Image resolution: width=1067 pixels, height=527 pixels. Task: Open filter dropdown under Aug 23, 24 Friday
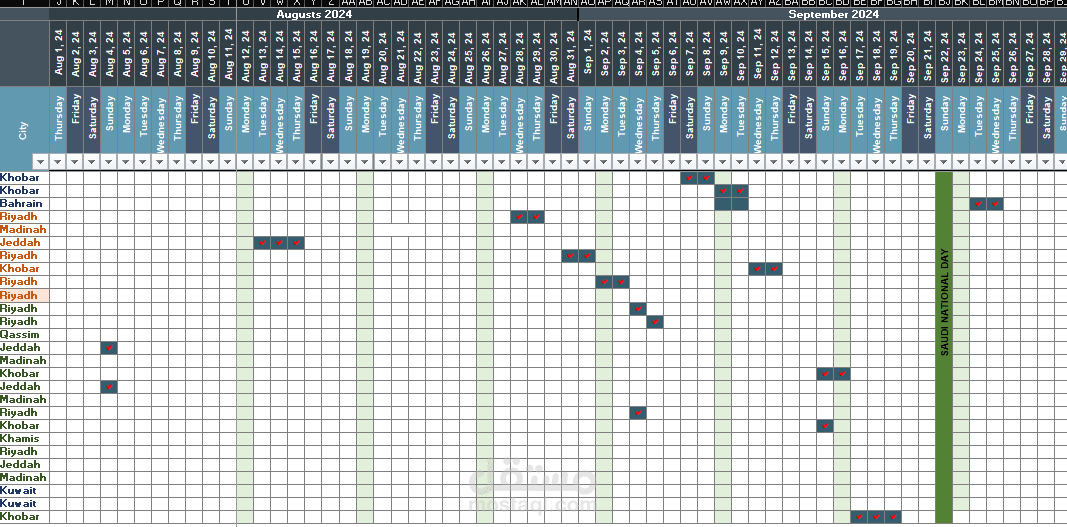pyautogui.click(x=433, y=162)
